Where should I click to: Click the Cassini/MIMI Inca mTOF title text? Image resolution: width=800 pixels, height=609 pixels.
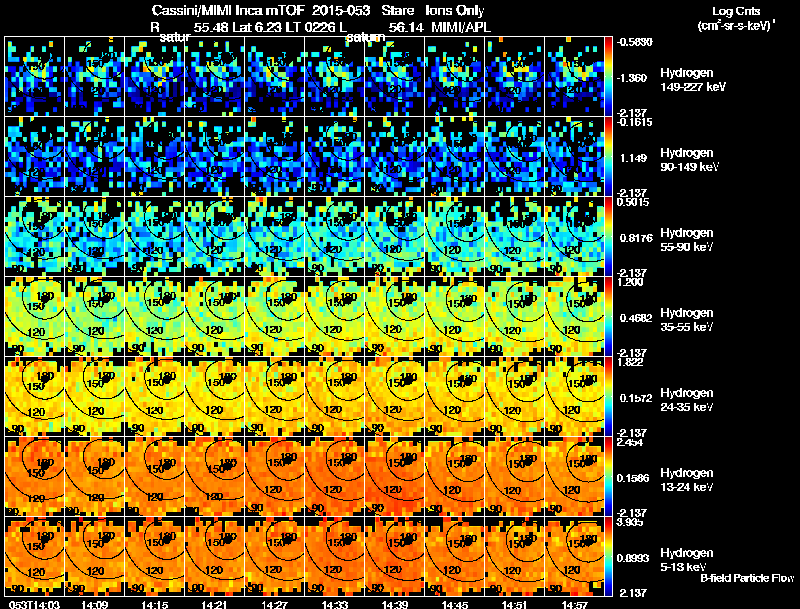[228, 10]
